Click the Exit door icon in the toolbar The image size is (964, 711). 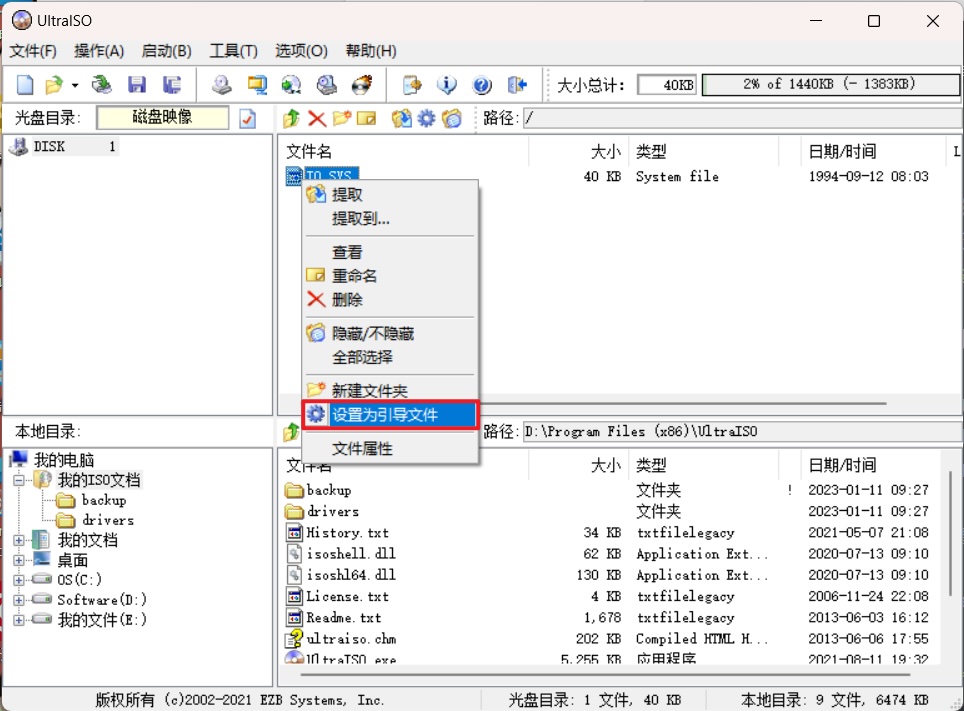[517, 84]
